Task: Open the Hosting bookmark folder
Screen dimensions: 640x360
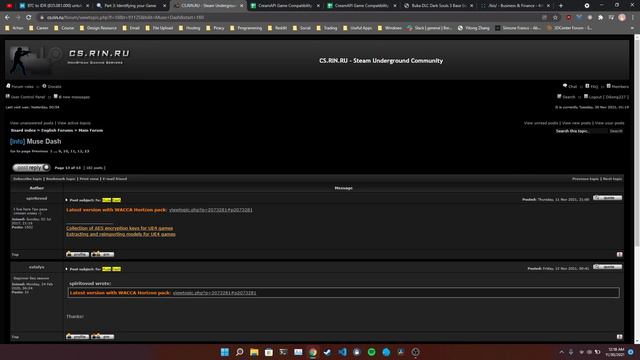Action: [x=189, y=28]
